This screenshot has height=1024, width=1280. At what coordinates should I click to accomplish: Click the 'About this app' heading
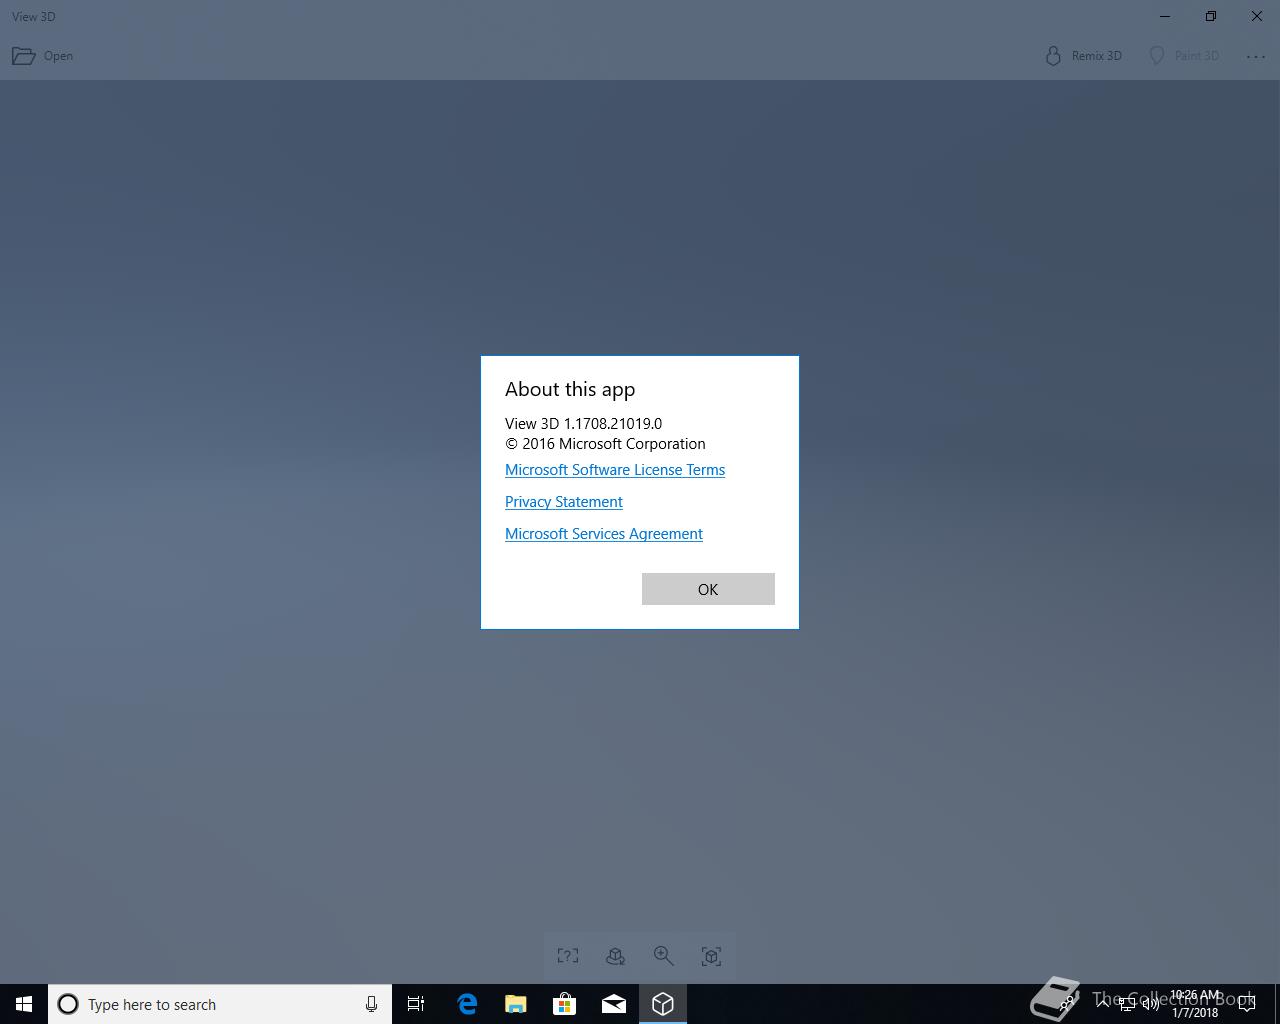click(570, 389)
